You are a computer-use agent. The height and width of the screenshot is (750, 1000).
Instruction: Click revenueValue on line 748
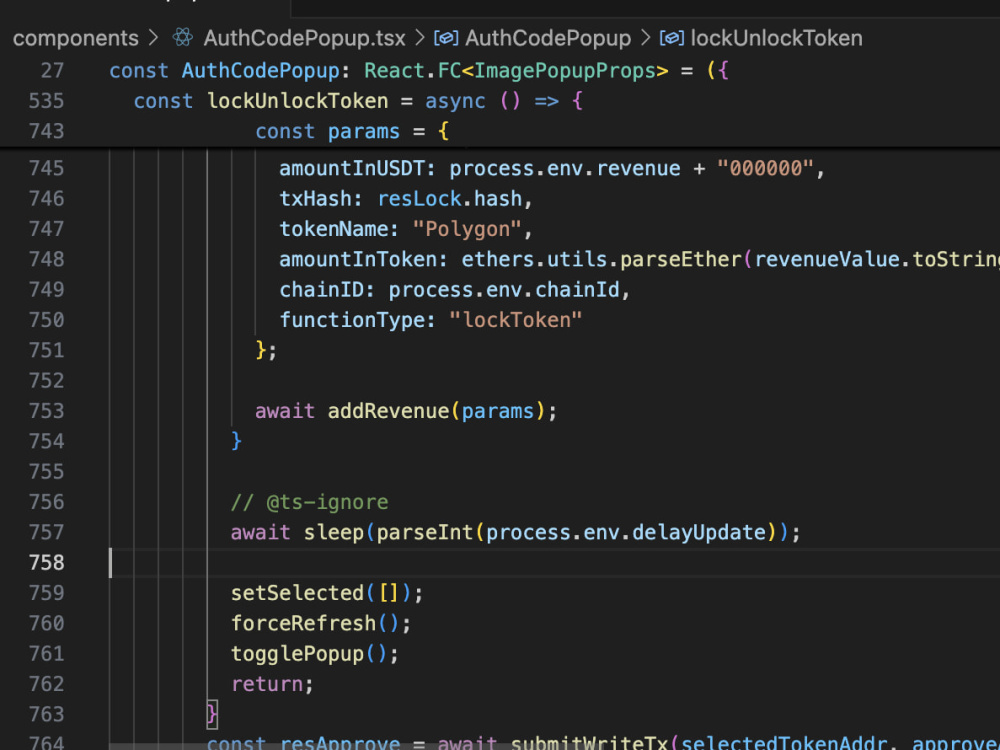pos(827,260)
